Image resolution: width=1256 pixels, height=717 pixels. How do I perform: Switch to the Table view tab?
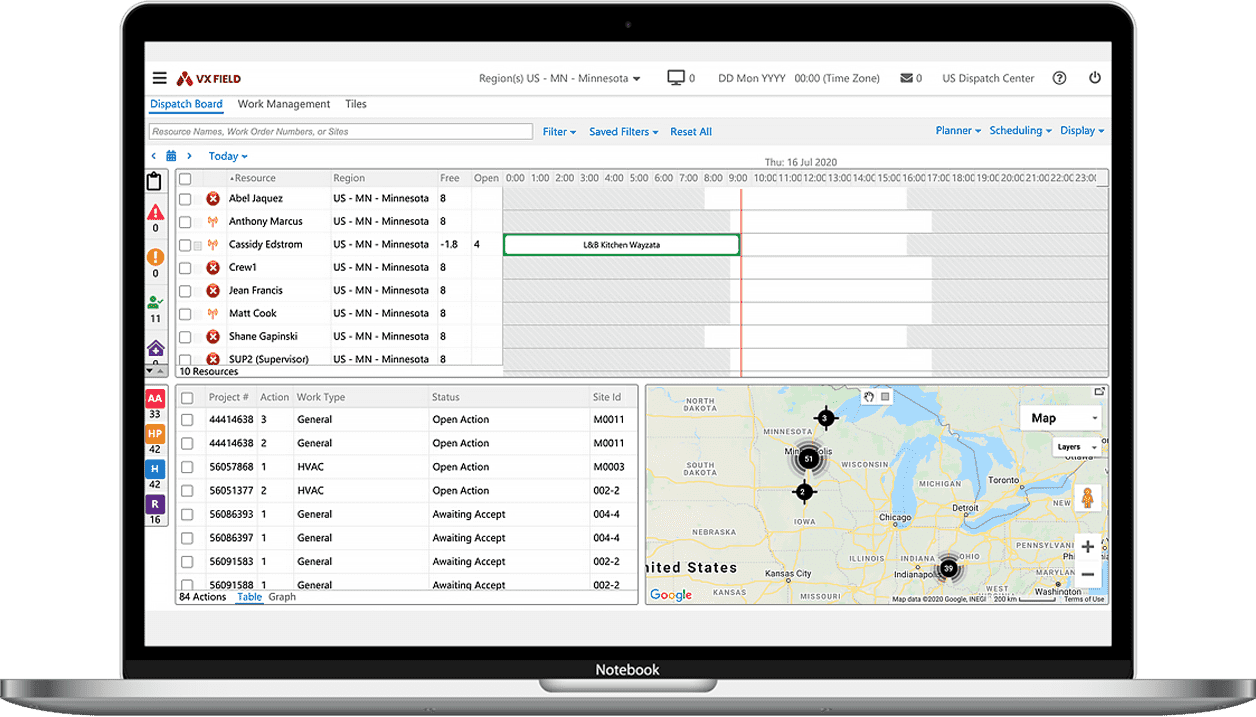point(249,597)
